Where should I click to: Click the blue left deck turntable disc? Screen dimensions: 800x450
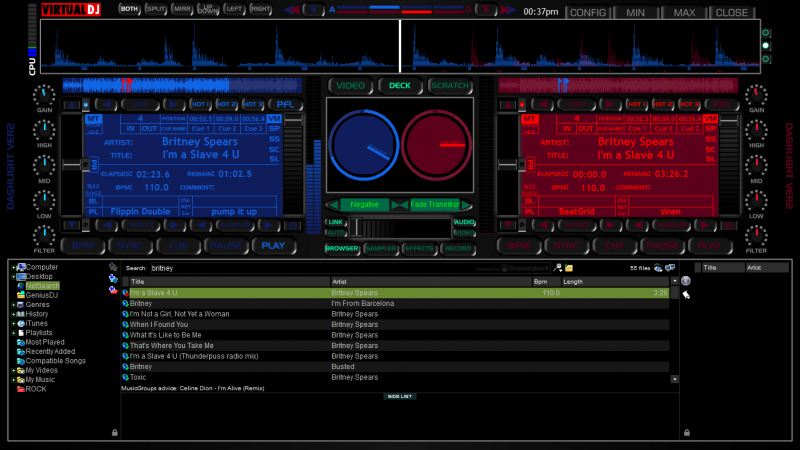pos(364,145)
